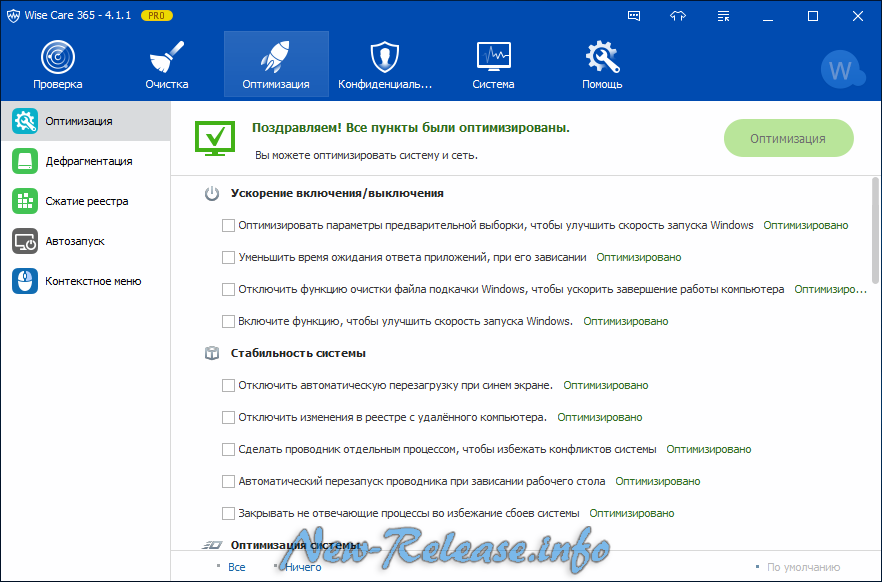
Task: Click Оптимизировано status beside Уменьшить время ожидания
Action: (638, 258)
